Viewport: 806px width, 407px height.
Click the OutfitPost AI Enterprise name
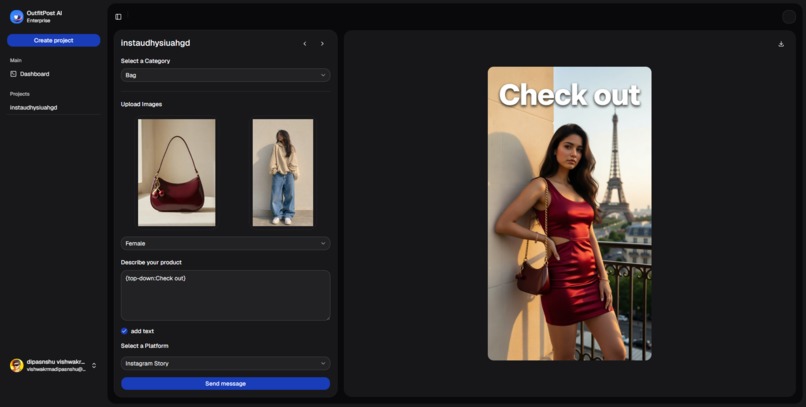pyautogui.click(x=44, y=16)
